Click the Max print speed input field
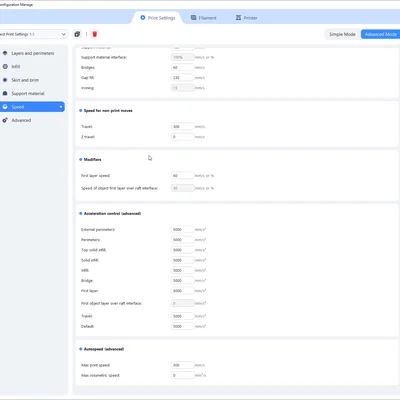Image resolution: width=400 pixels, height=400 pixels. 182,365
